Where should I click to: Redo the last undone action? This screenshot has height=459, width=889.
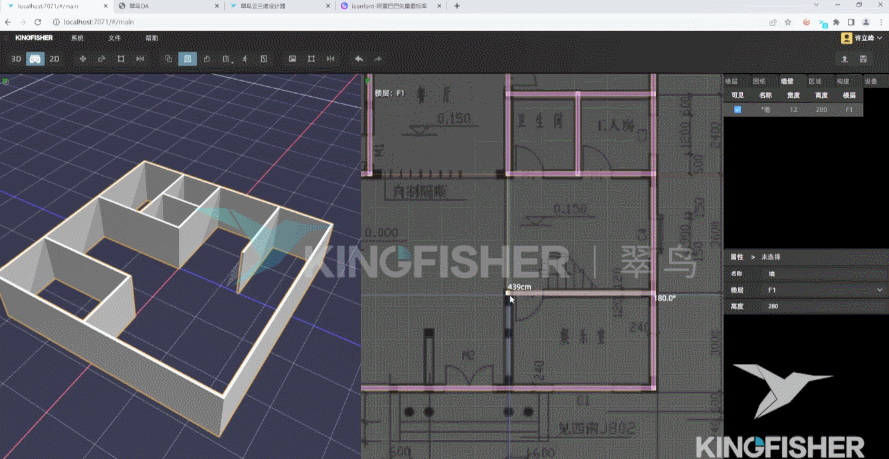(x=378, y=59)
